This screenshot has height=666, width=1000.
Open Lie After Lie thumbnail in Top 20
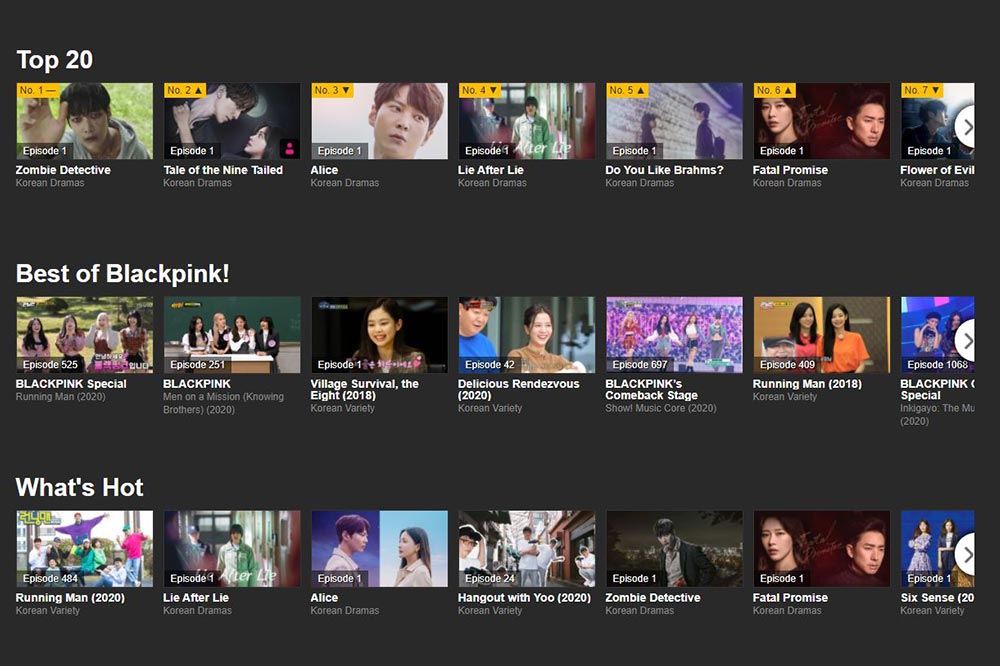pos(527,121)
